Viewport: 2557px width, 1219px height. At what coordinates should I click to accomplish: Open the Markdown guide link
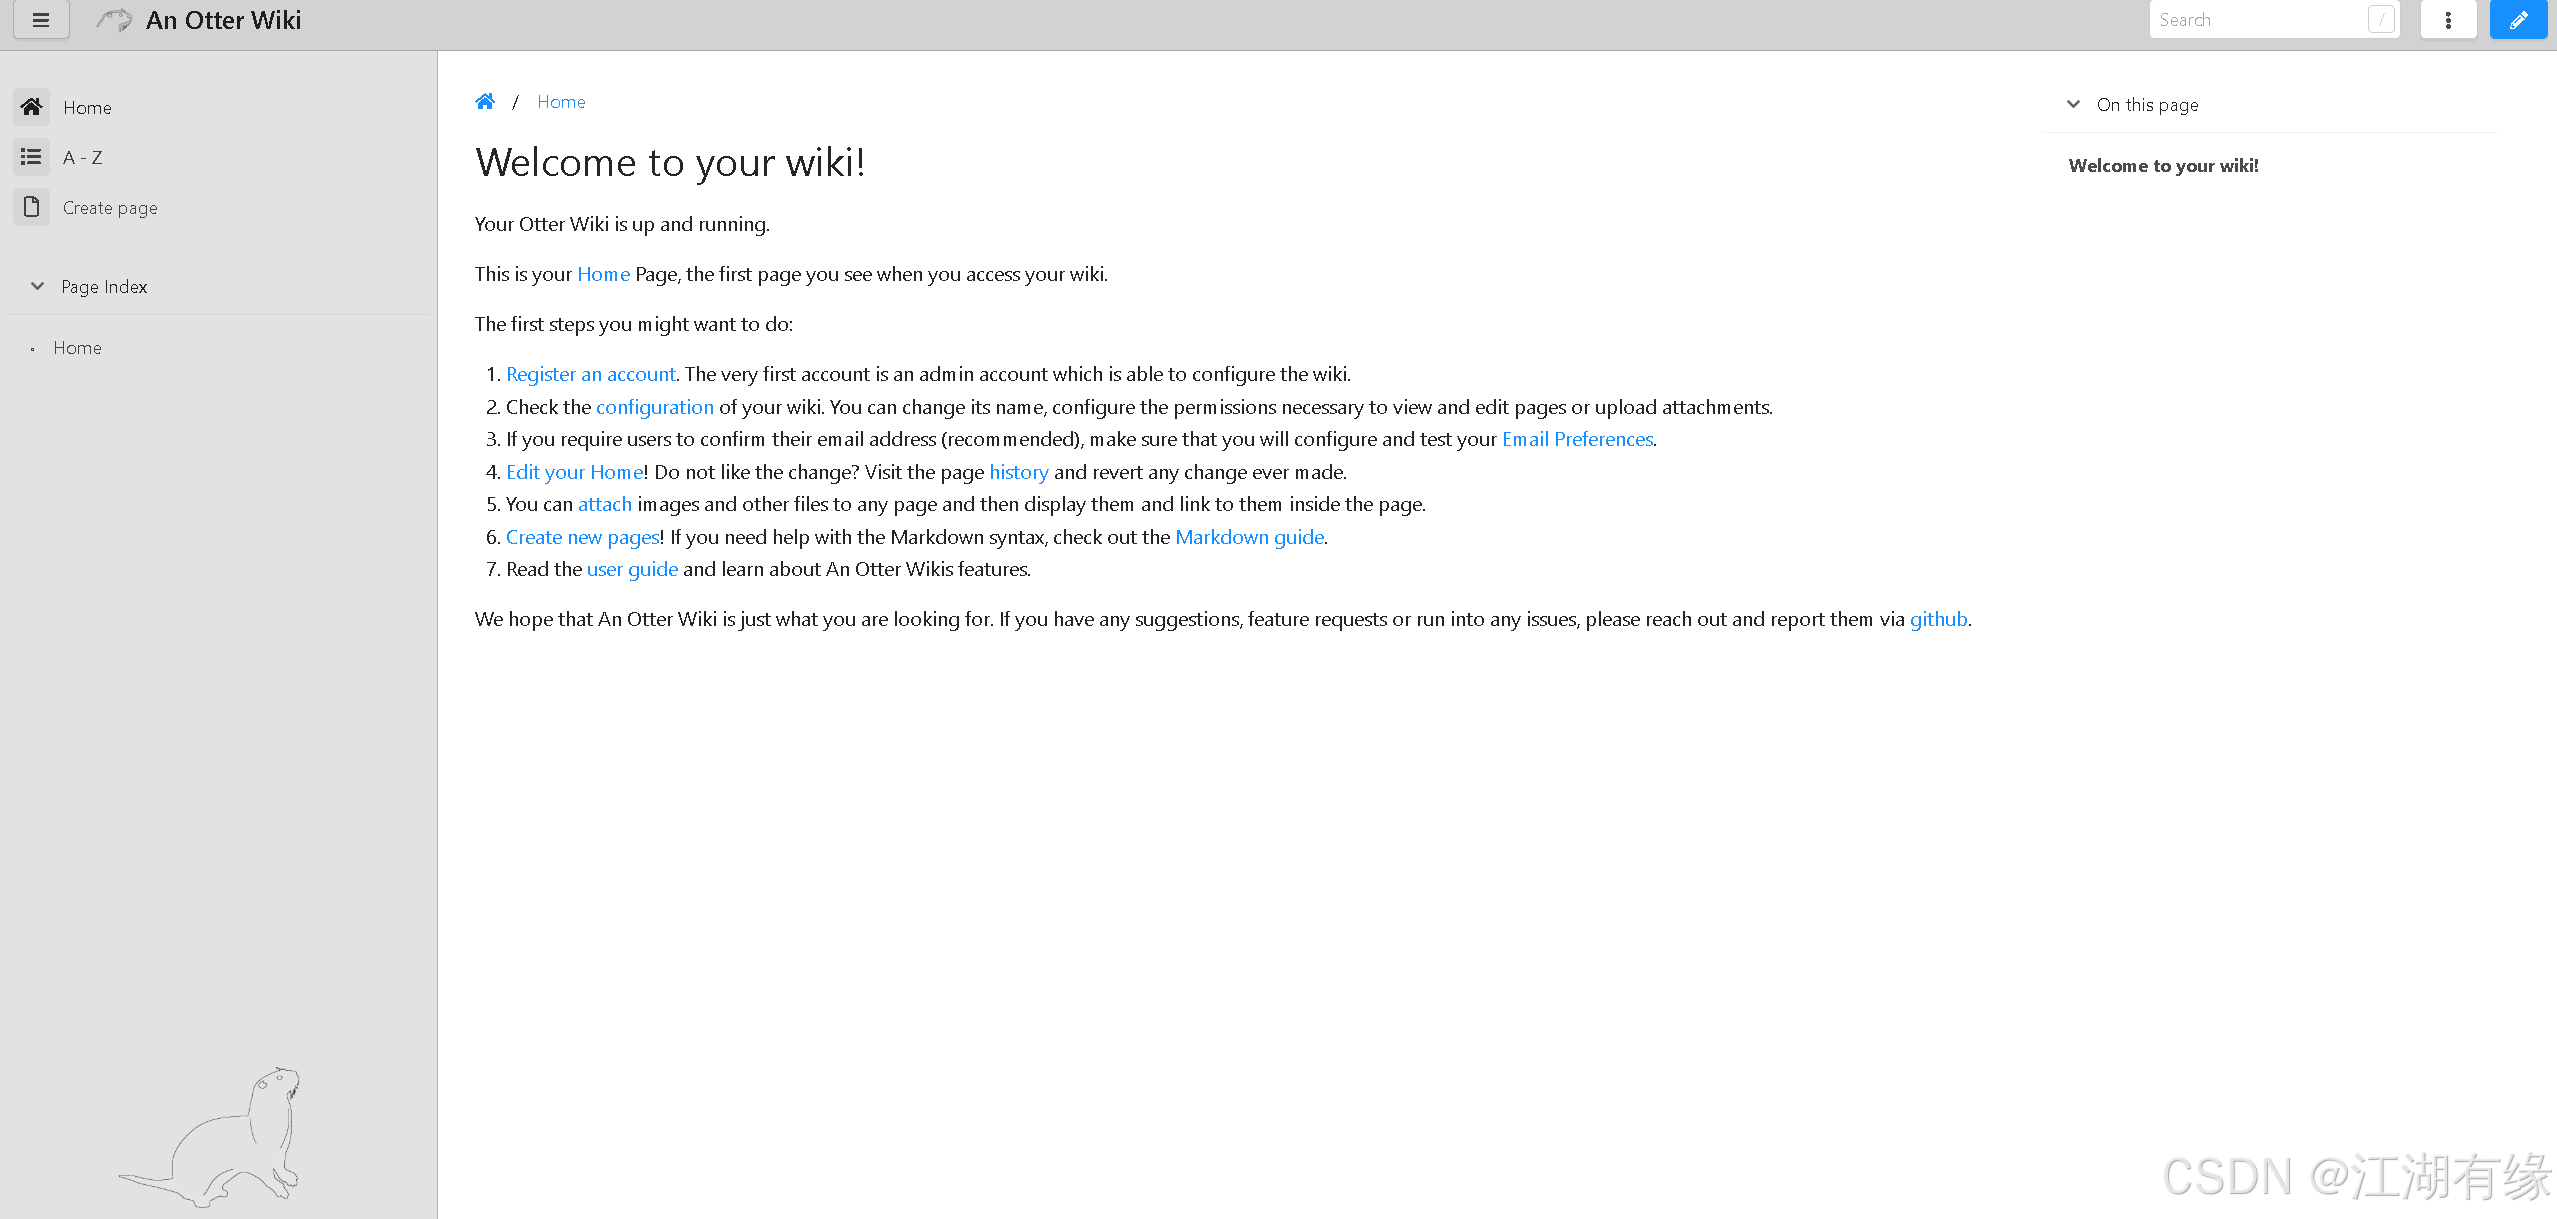(1249, 537)
